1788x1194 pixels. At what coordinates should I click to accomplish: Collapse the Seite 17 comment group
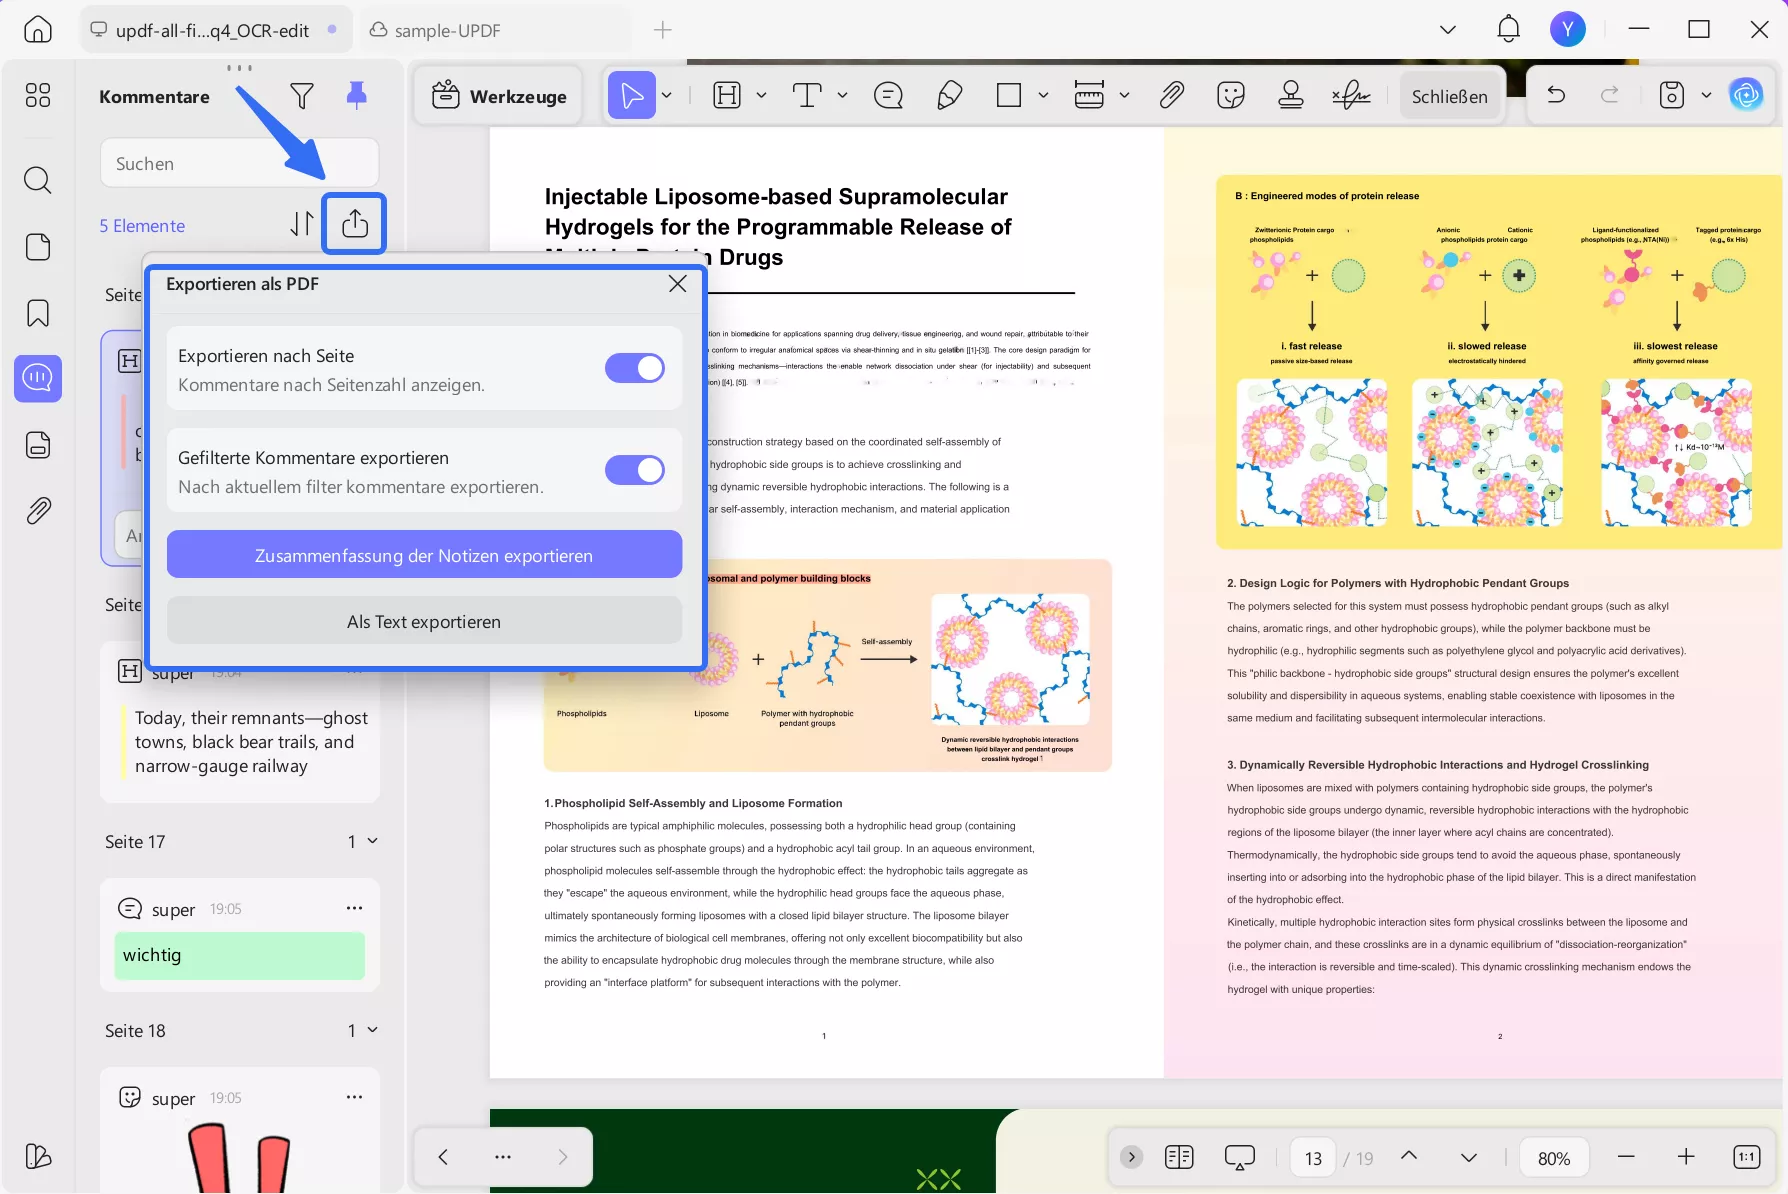[372, 841]
